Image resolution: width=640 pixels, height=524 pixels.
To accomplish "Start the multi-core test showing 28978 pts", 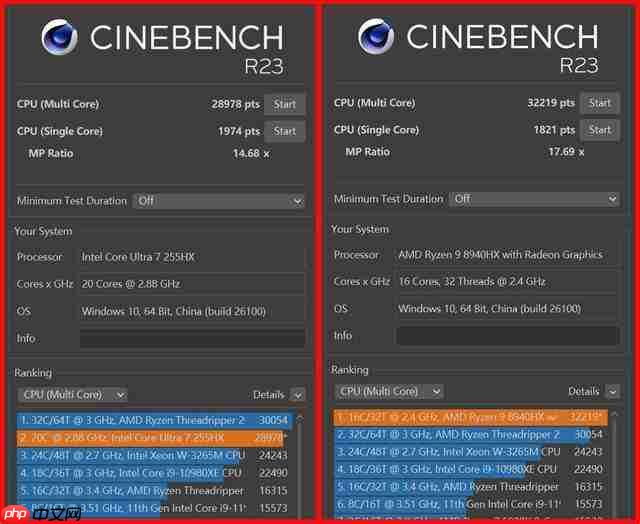I will pyautogui.click(x=285, y=104).
